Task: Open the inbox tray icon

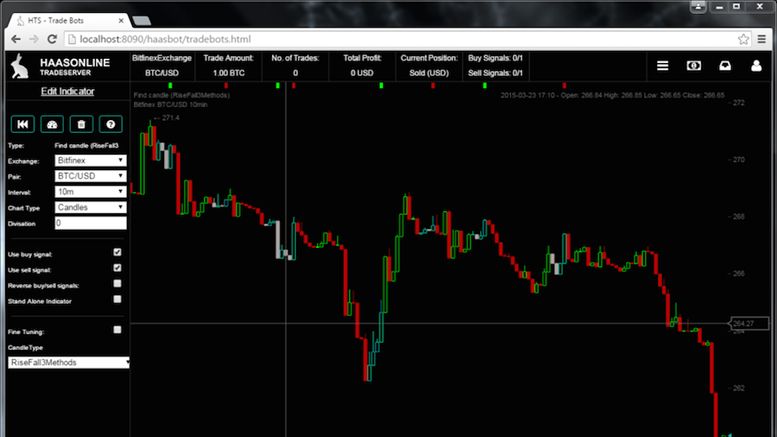Action: click(725, 66)
